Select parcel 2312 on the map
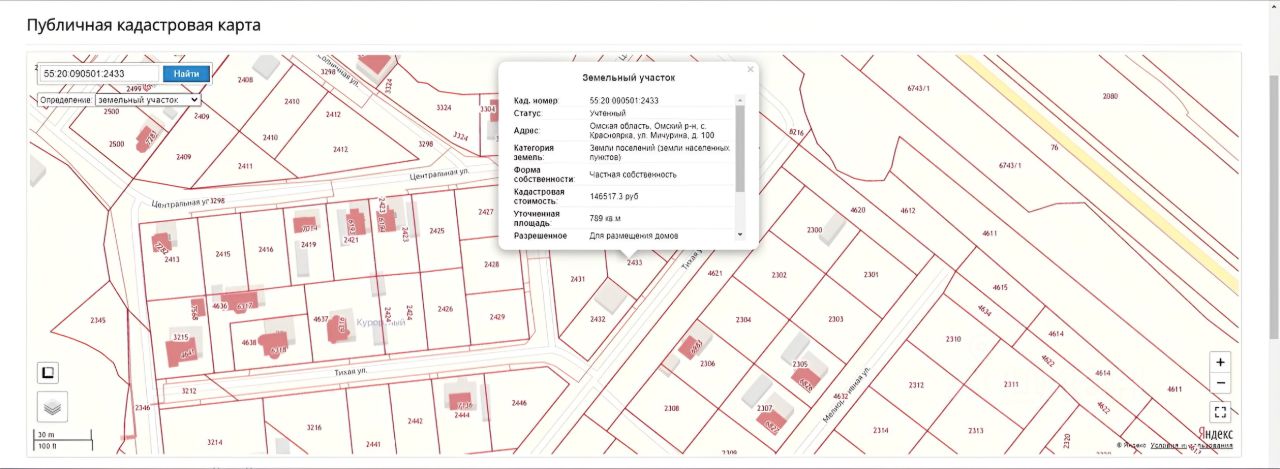 coord(916,385)
